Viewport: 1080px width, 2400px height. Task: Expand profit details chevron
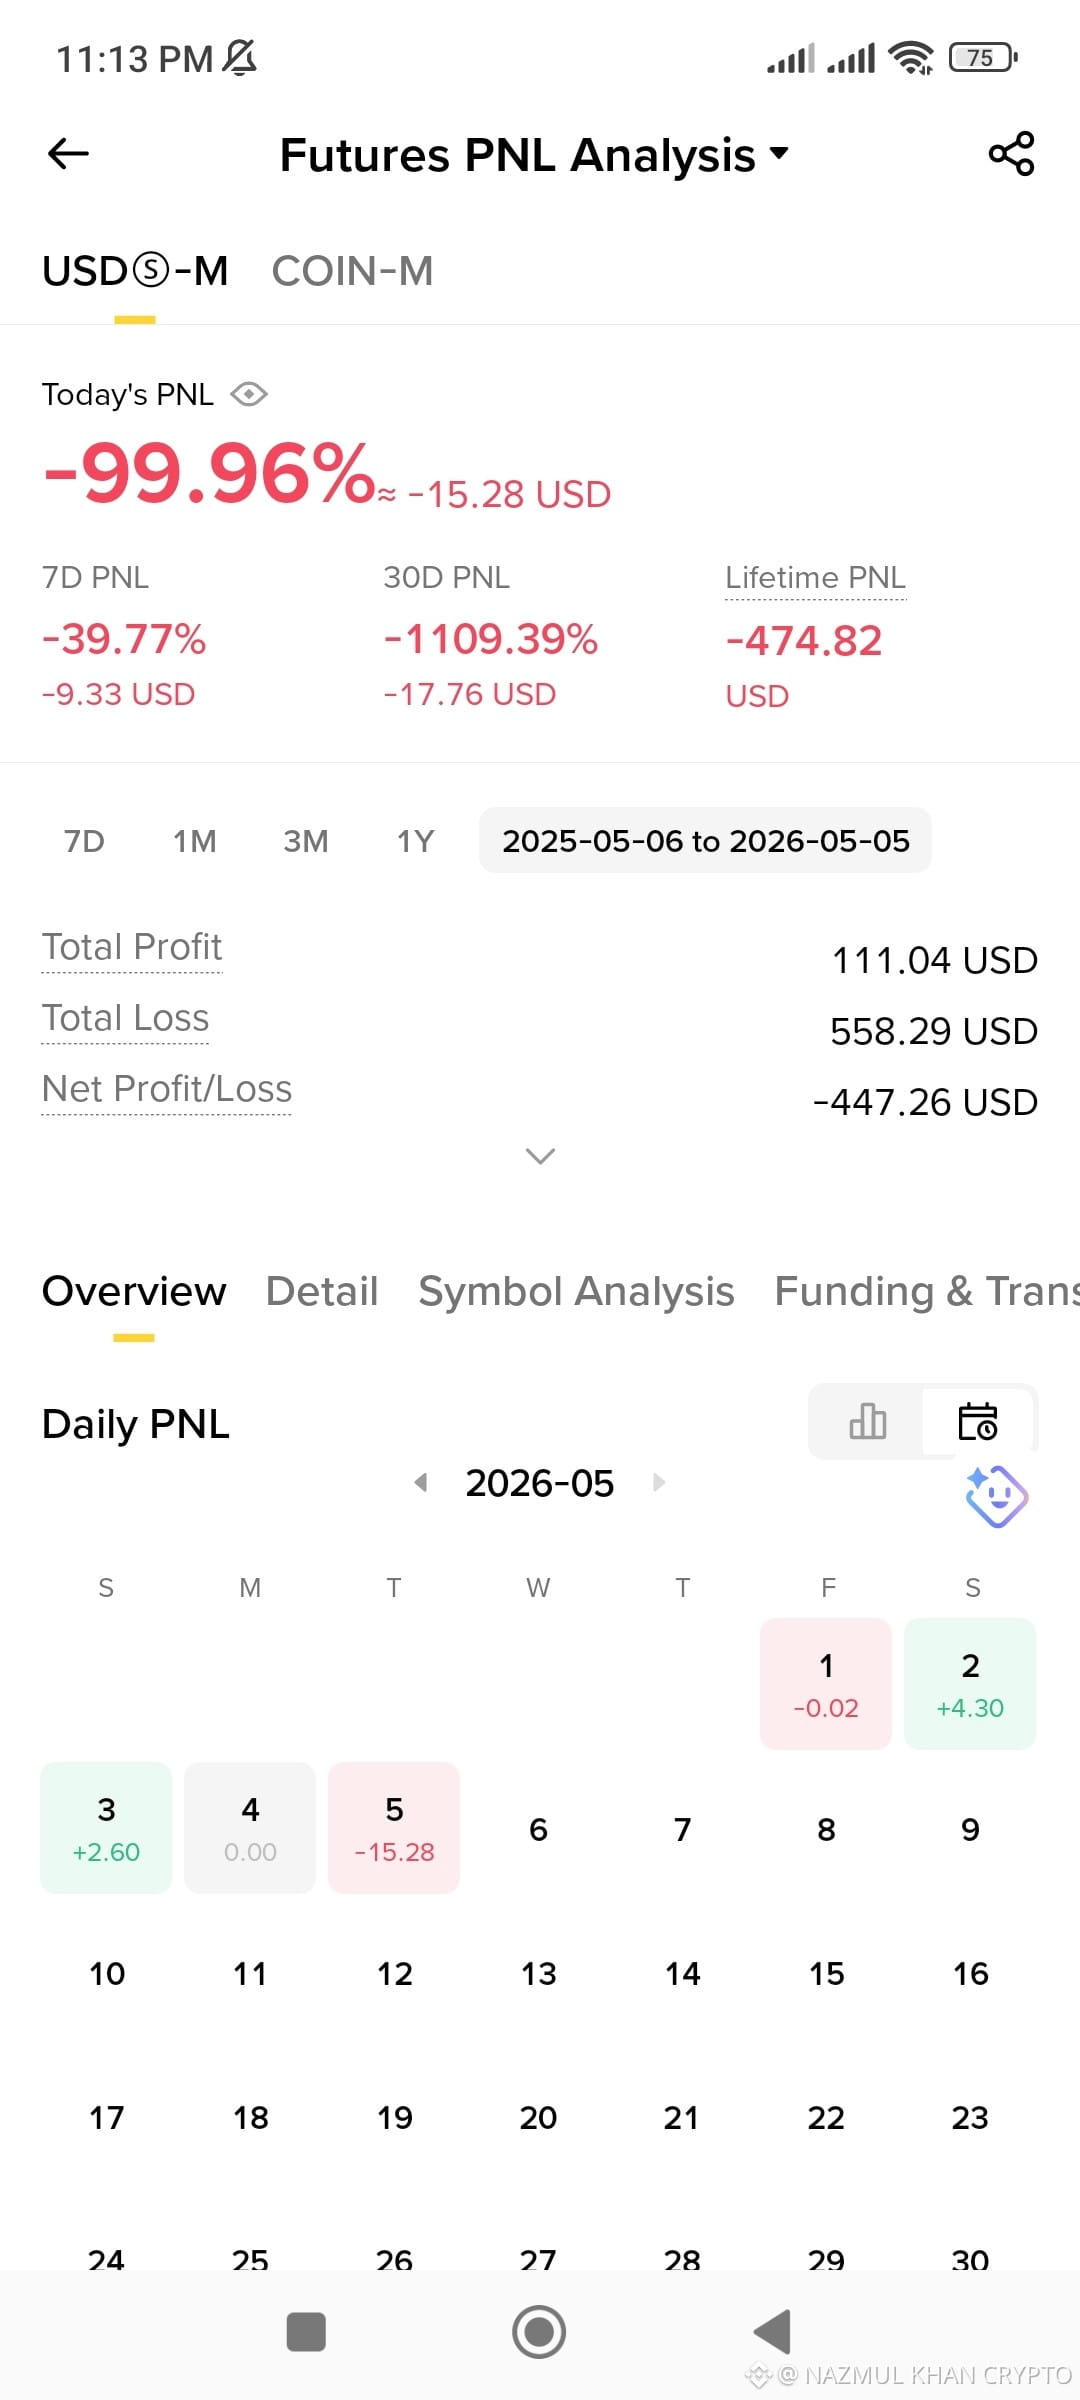click(540, 1156)
